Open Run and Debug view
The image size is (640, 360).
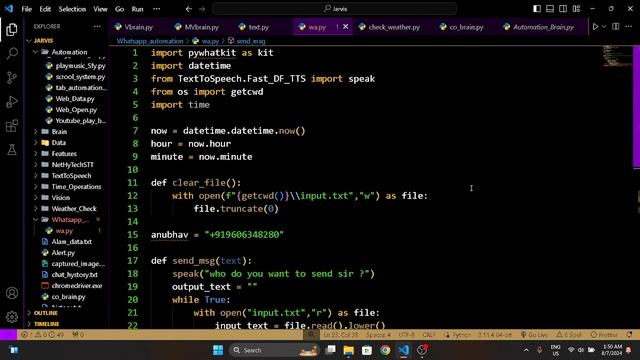(12, 102)
